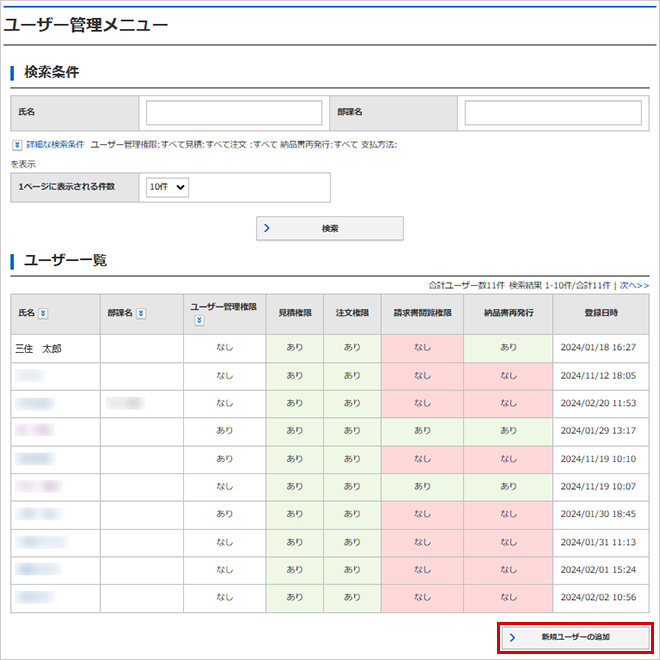Click date 2024/01/29 13:17
The image size is (660, 660).
point(598,431)
